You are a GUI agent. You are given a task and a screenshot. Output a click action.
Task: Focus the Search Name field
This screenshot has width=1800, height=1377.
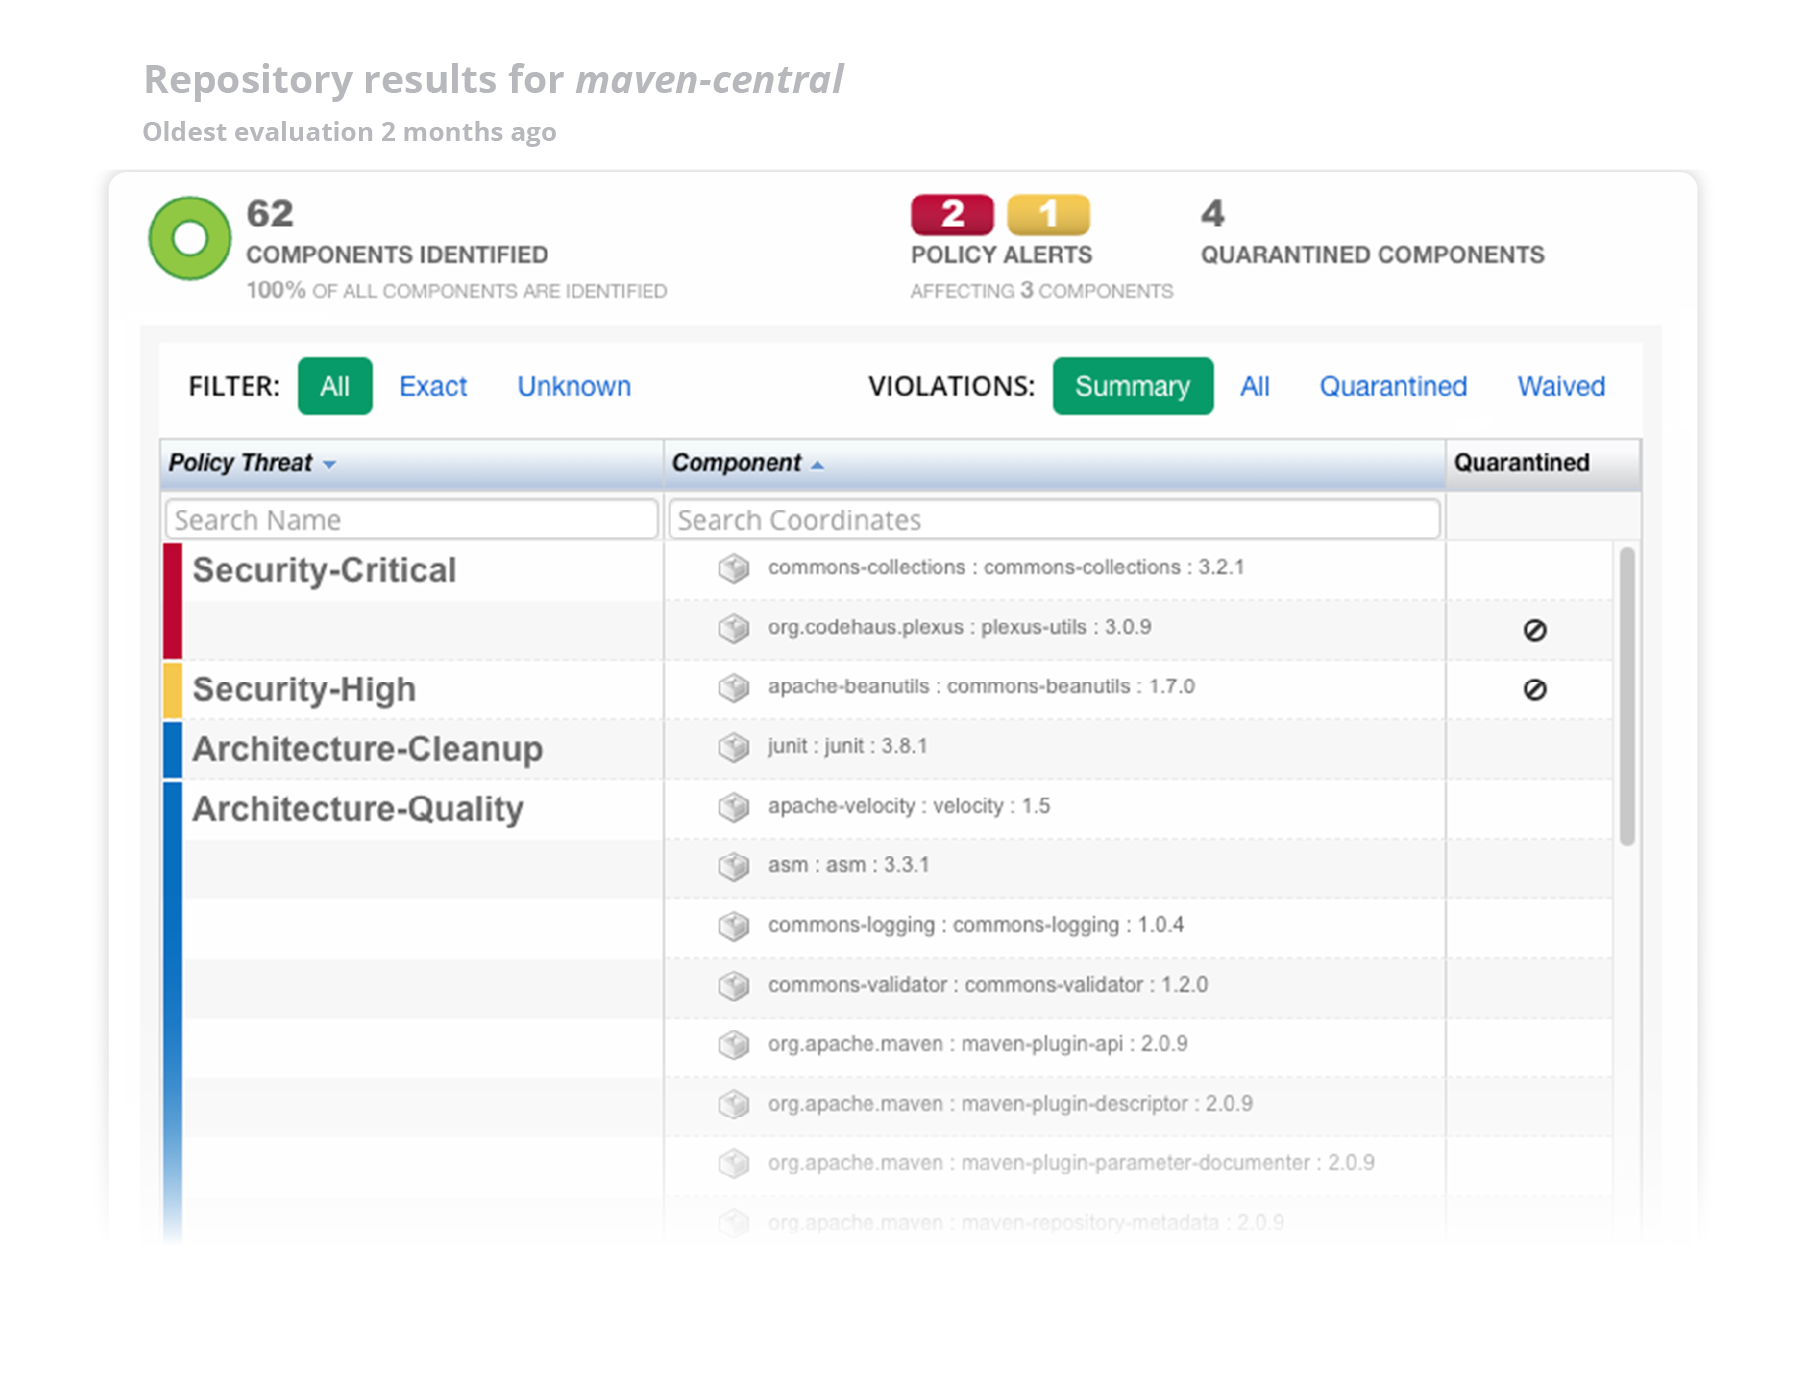[411, 520]
